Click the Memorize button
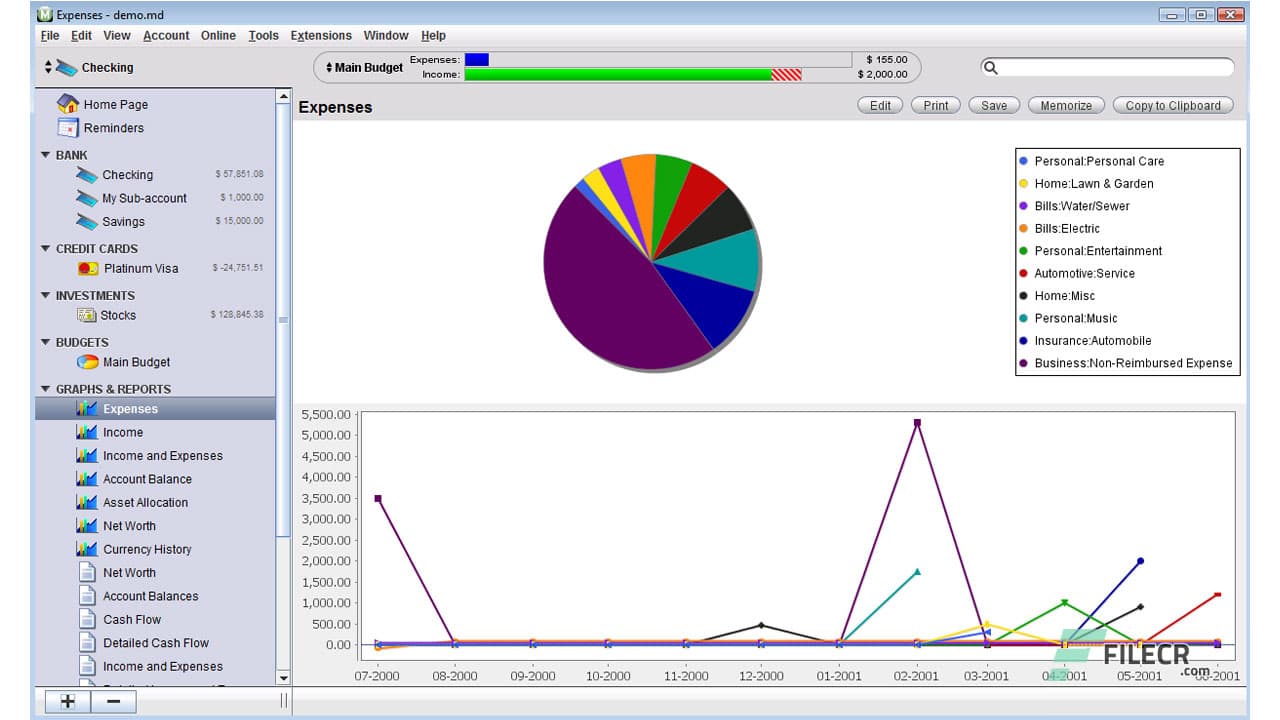1280x720 pixels. click(x=1066, y=105)
